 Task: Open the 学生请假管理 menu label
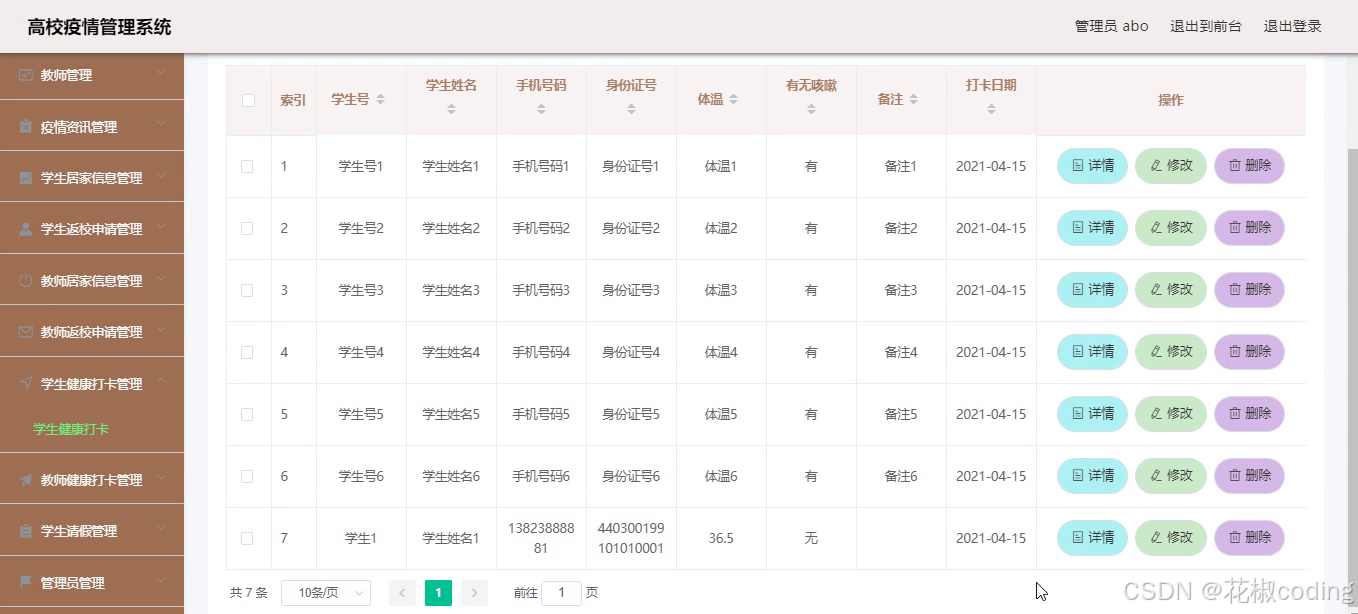pyautogui.click(x=79, y=531)
